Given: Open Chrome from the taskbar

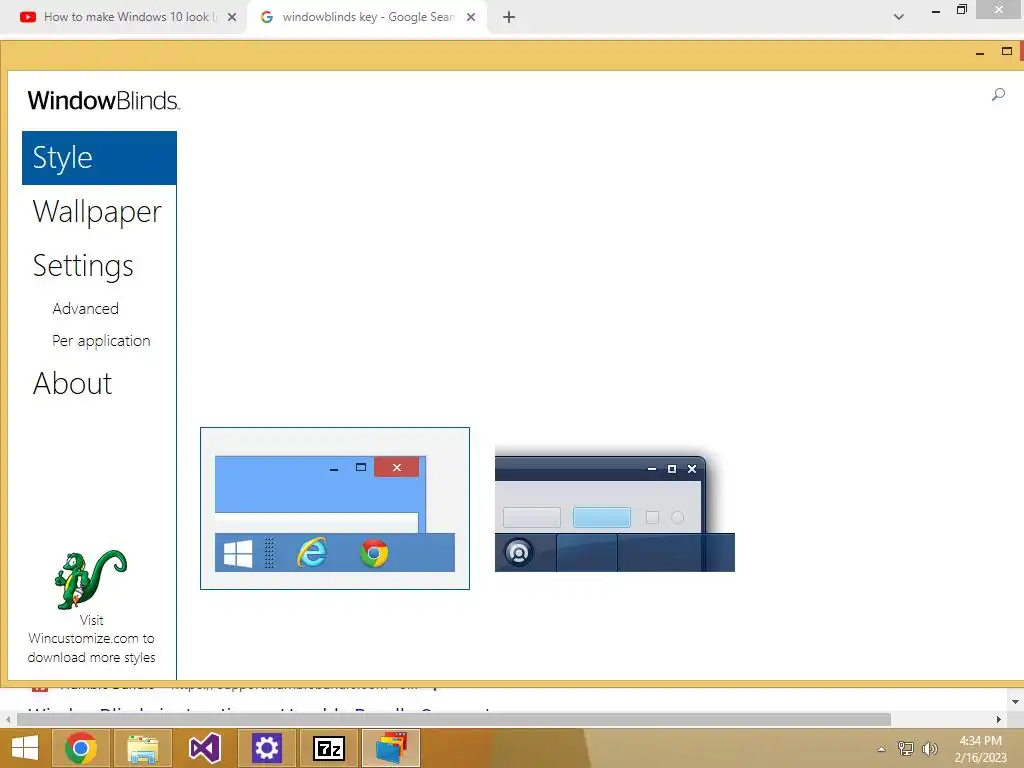Looking at the screenshot, I should pyautogui.click(x=80, y=748).
